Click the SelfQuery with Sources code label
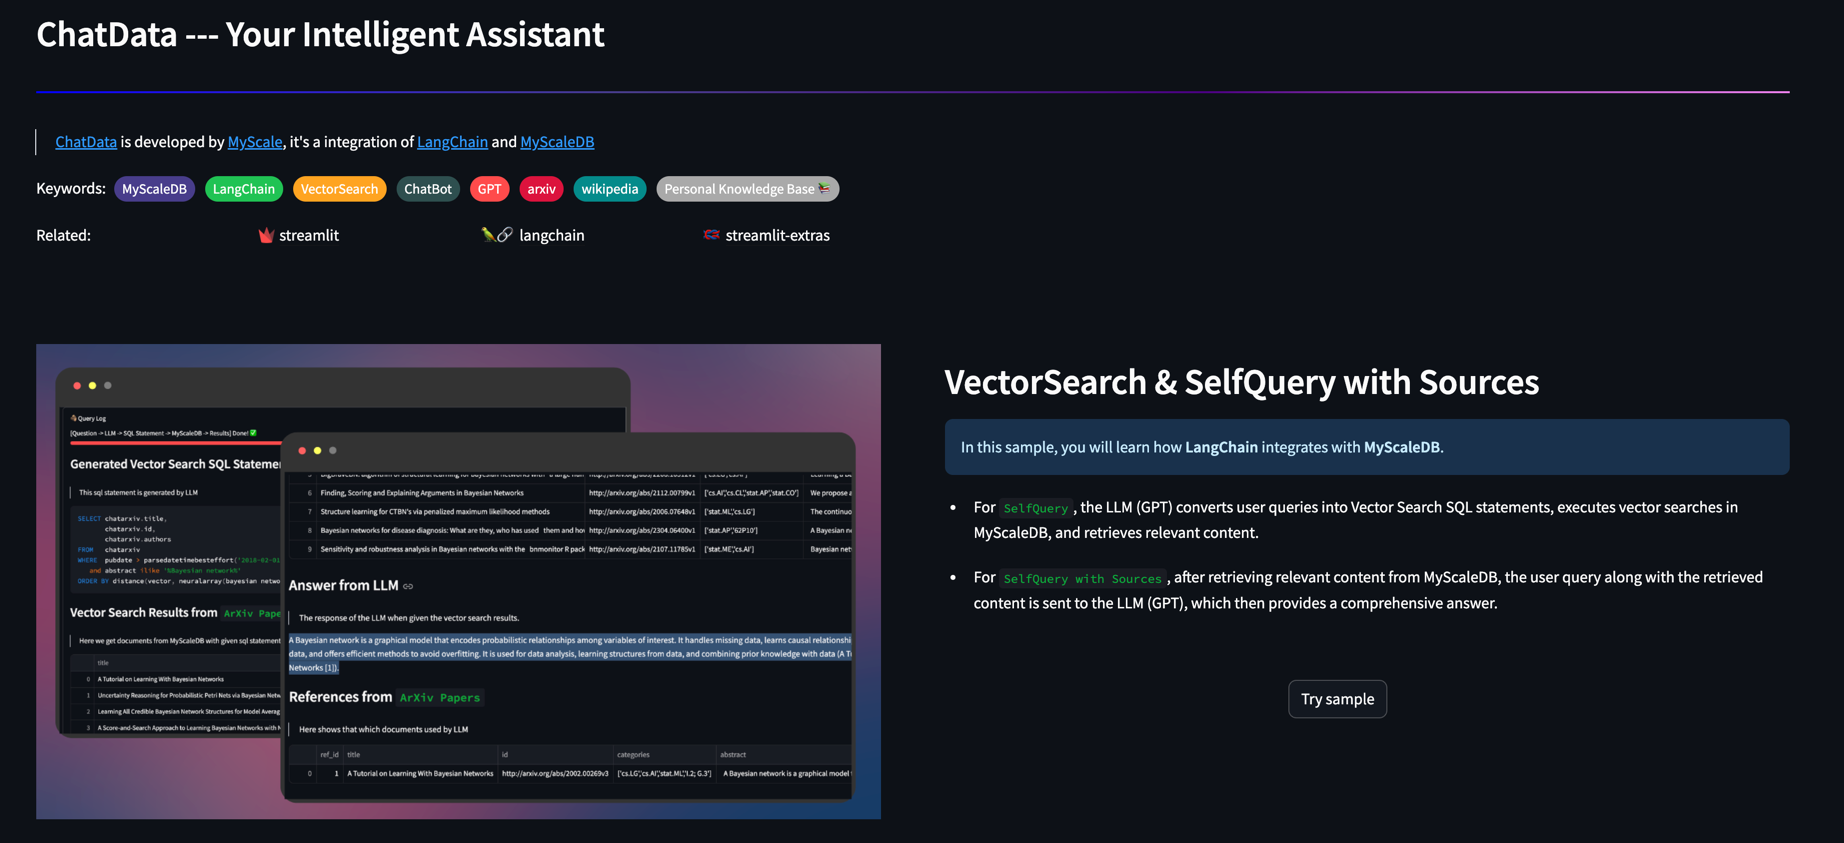1844x843 pixels. pos(1082,578)
